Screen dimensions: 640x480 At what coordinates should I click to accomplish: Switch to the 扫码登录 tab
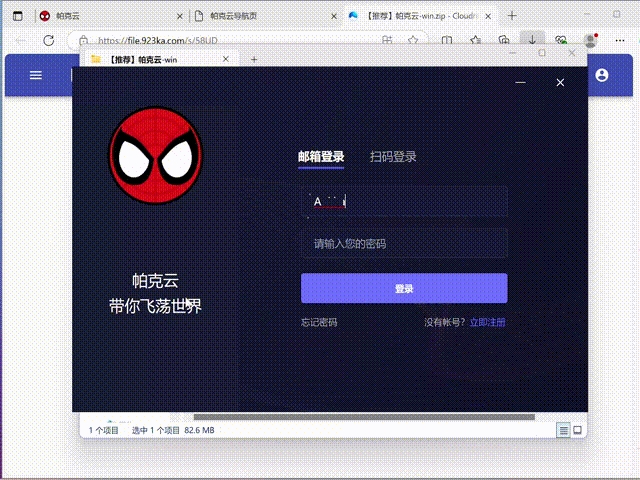(393, 157)
